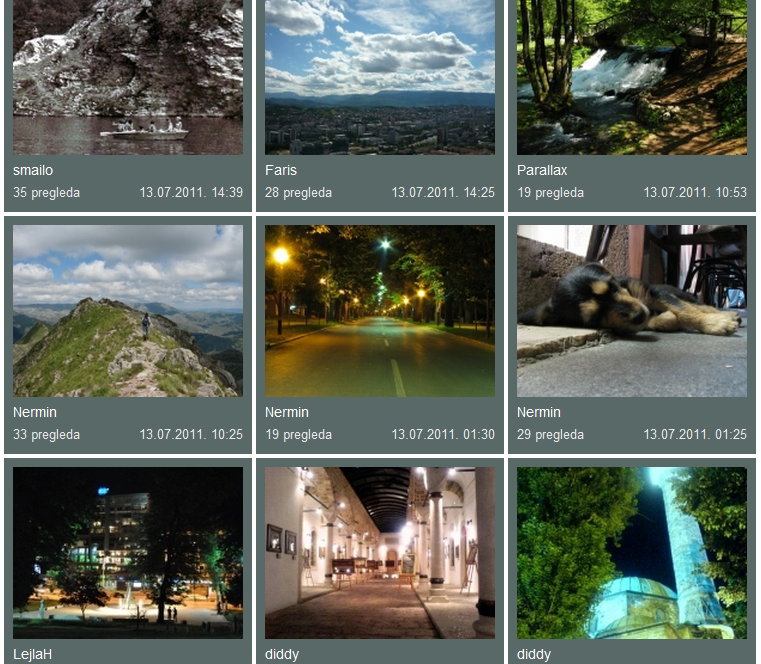Click the timestamp '13.07.2011. 14:25'
Image resolution: width=761 pixels, height=664 pixels.
tap(443, 192)
